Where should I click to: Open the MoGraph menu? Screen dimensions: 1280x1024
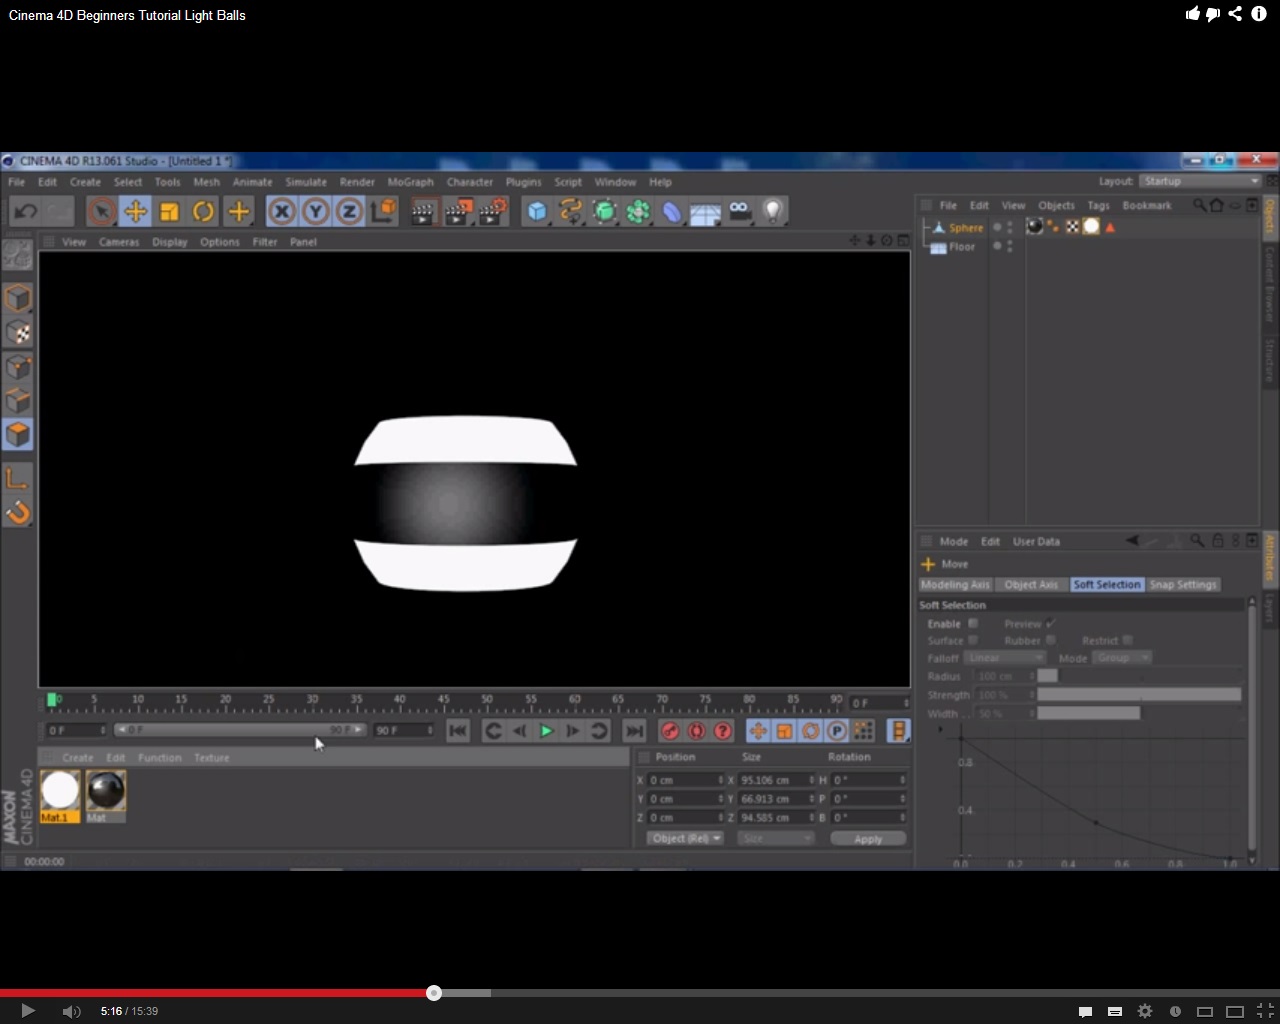(410, 182)
